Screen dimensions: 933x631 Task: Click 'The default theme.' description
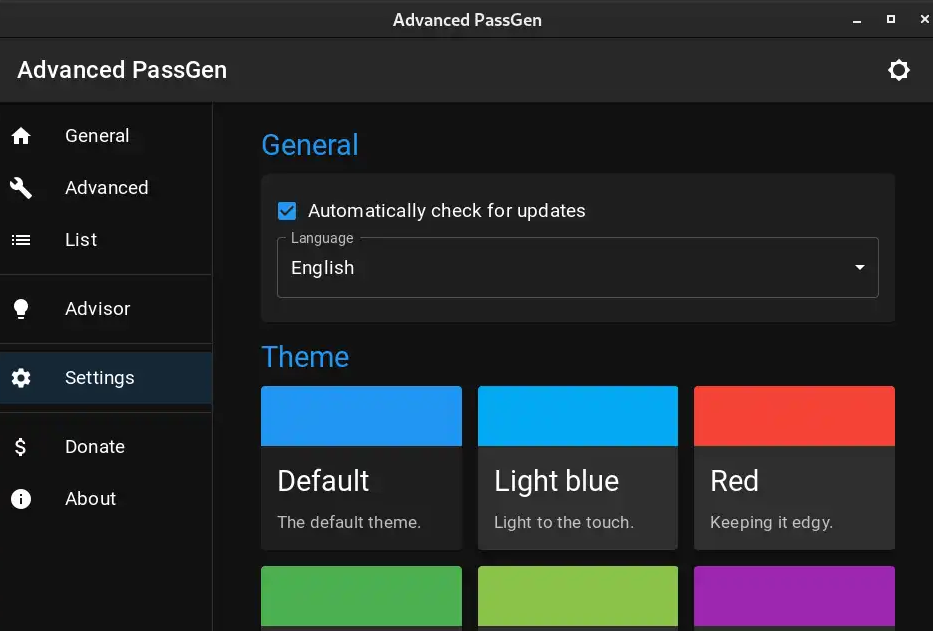[349, 523]
